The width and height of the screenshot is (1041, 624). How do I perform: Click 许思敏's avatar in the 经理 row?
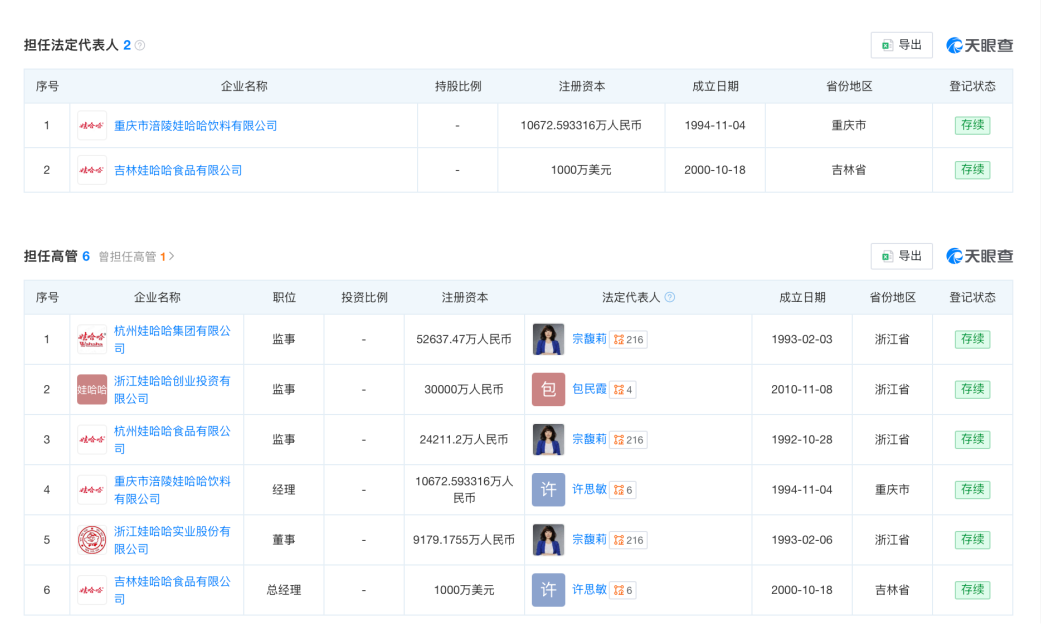point(548,490)
